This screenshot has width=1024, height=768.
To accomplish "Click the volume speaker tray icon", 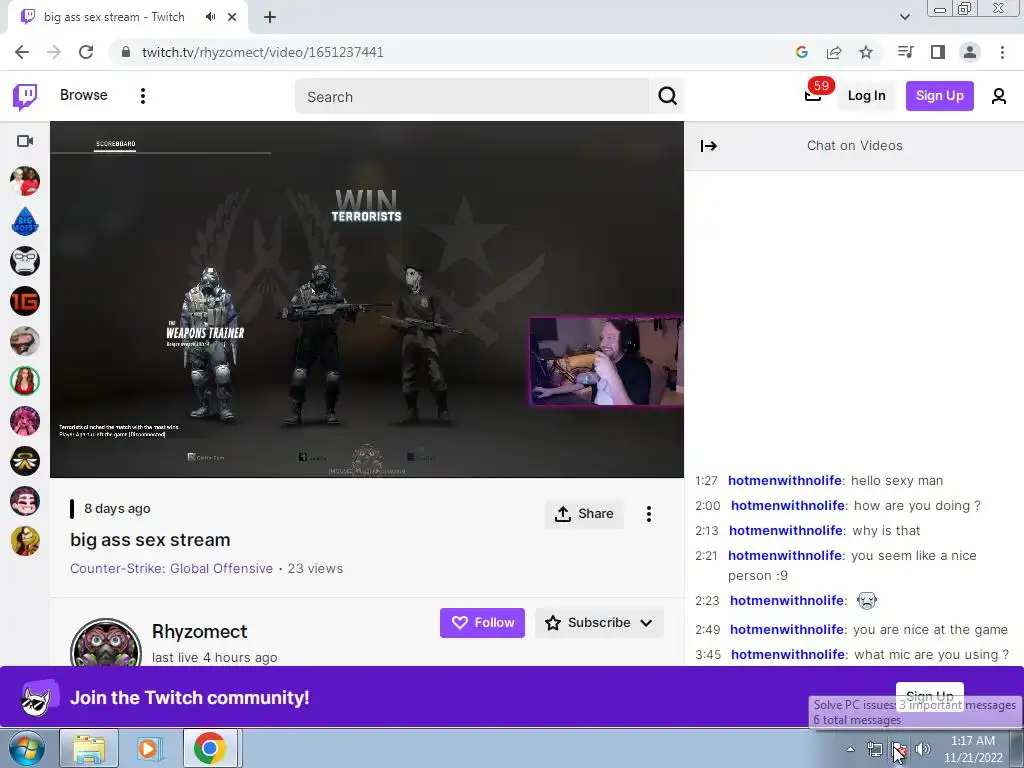I will tap(923, 749).
